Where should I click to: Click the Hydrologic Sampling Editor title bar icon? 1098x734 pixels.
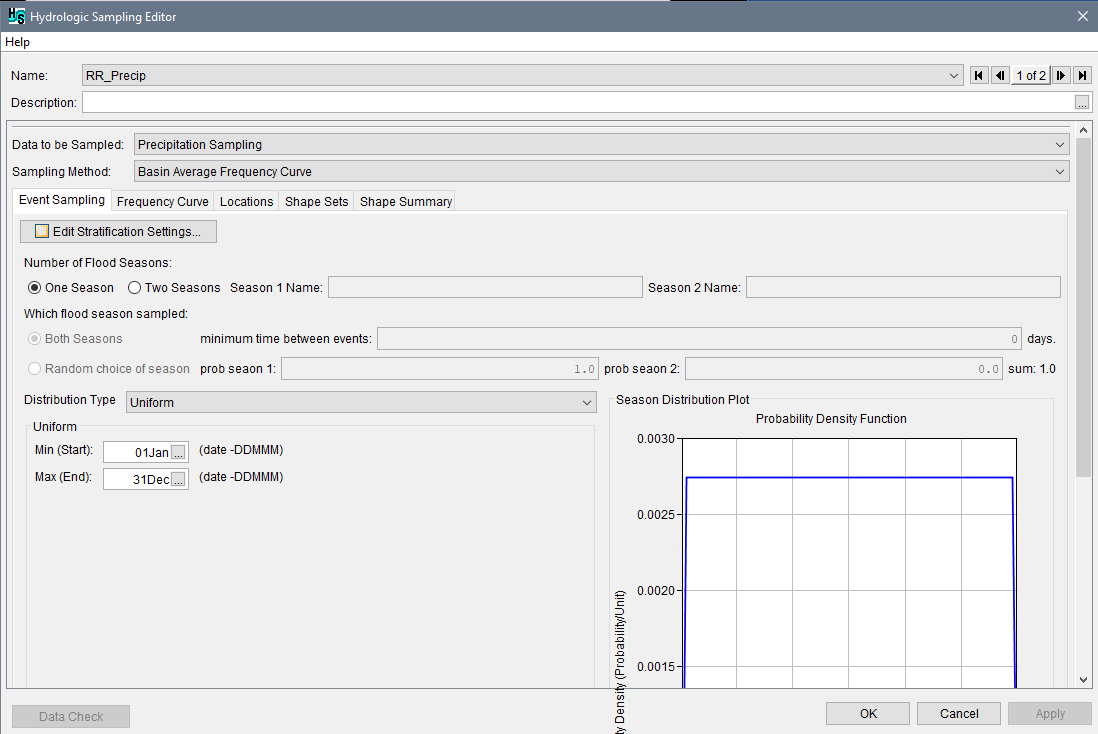click(x=16, y=16)
